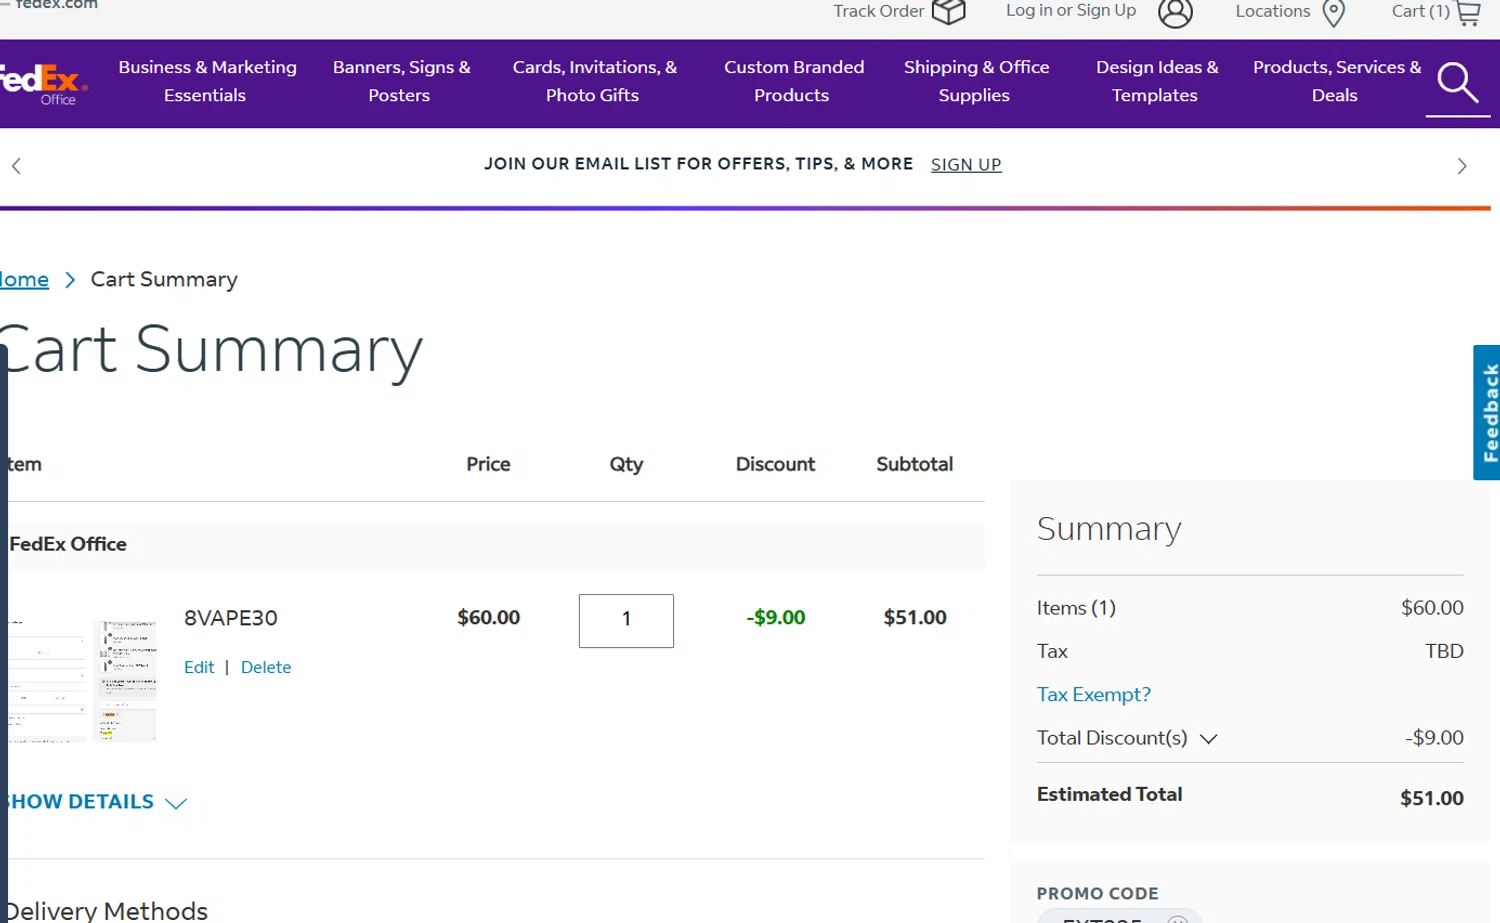
Task: Click the Track Order package icon
Action: tap(948, 12)
